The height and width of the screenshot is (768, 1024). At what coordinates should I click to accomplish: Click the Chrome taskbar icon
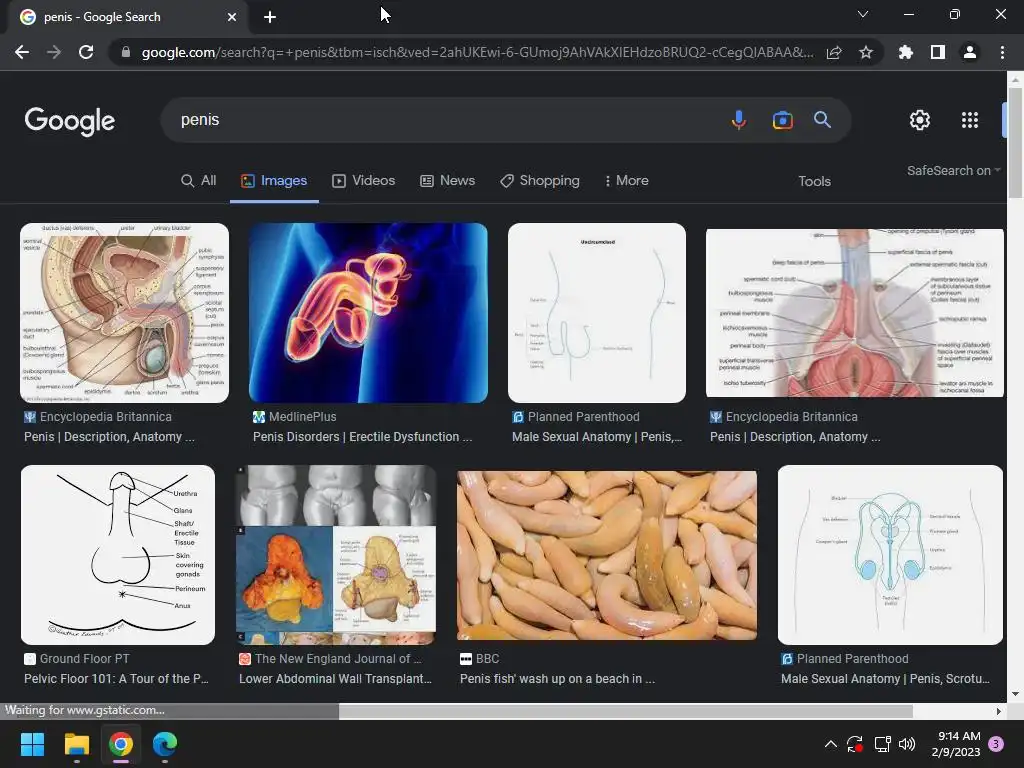coord(121,744)
